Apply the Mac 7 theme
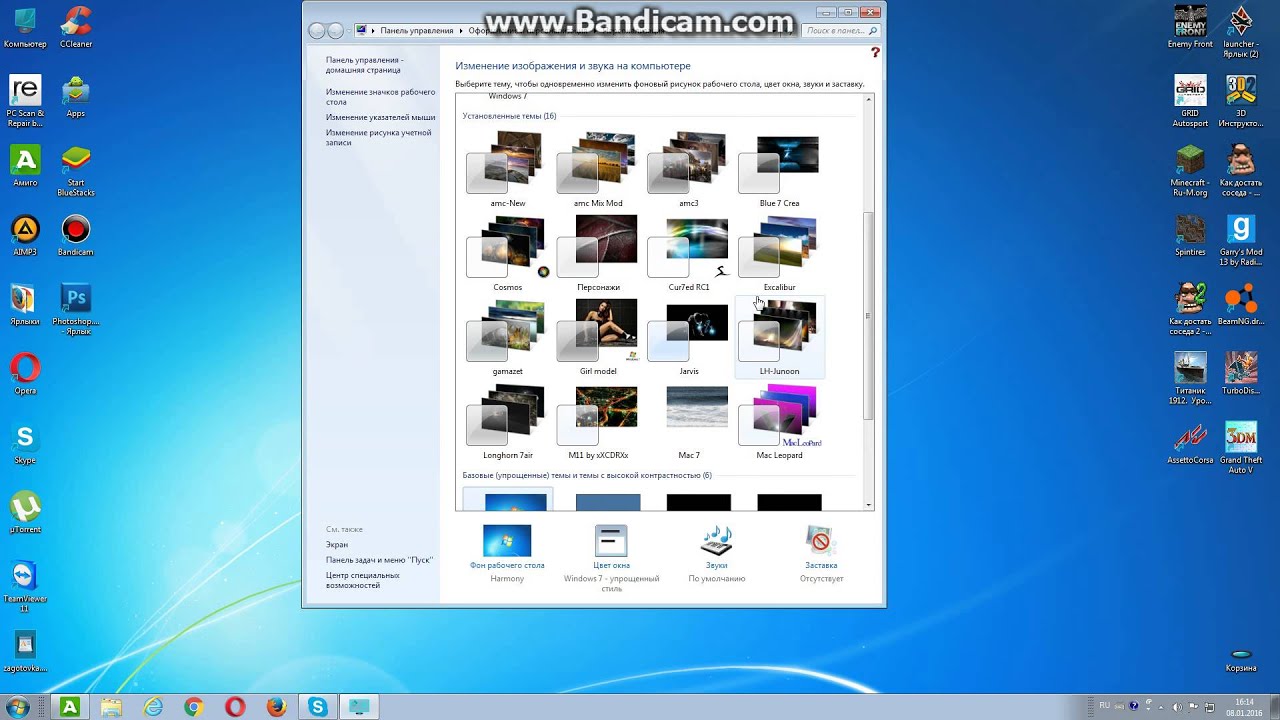 689,421
